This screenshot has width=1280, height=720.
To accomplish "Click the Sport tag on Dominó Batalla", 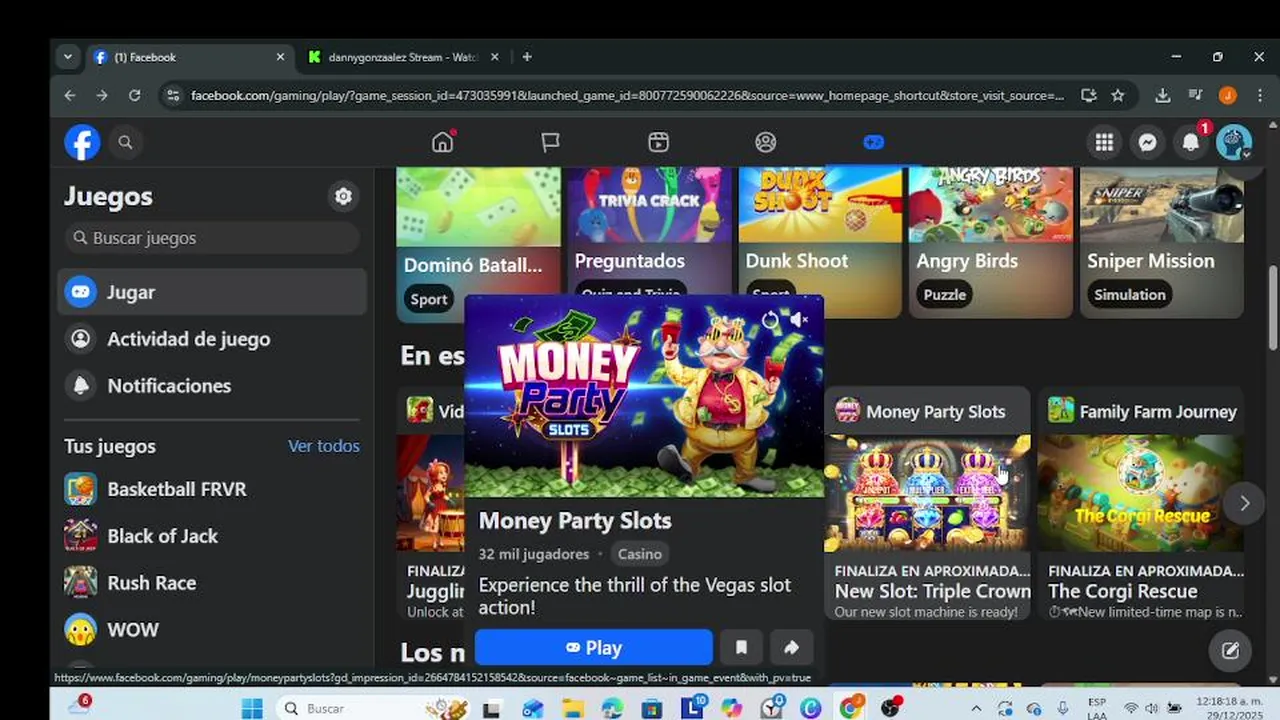I will point(429,299).
